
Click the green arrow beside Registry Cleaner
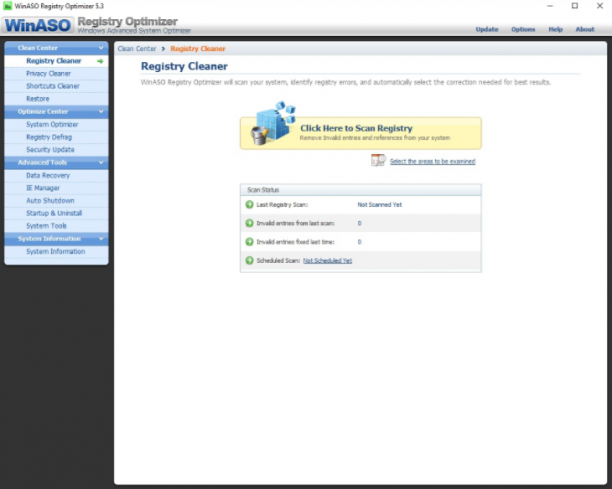[x=100, y=61]
